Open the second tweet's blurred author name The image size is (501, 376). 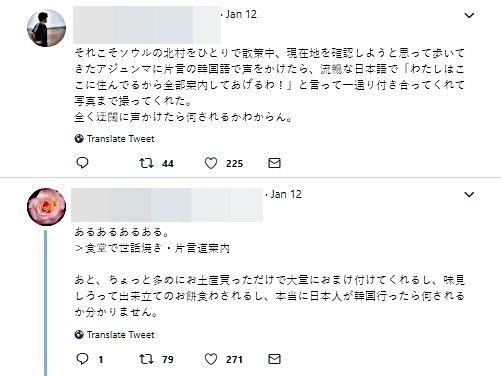(167, 205)
